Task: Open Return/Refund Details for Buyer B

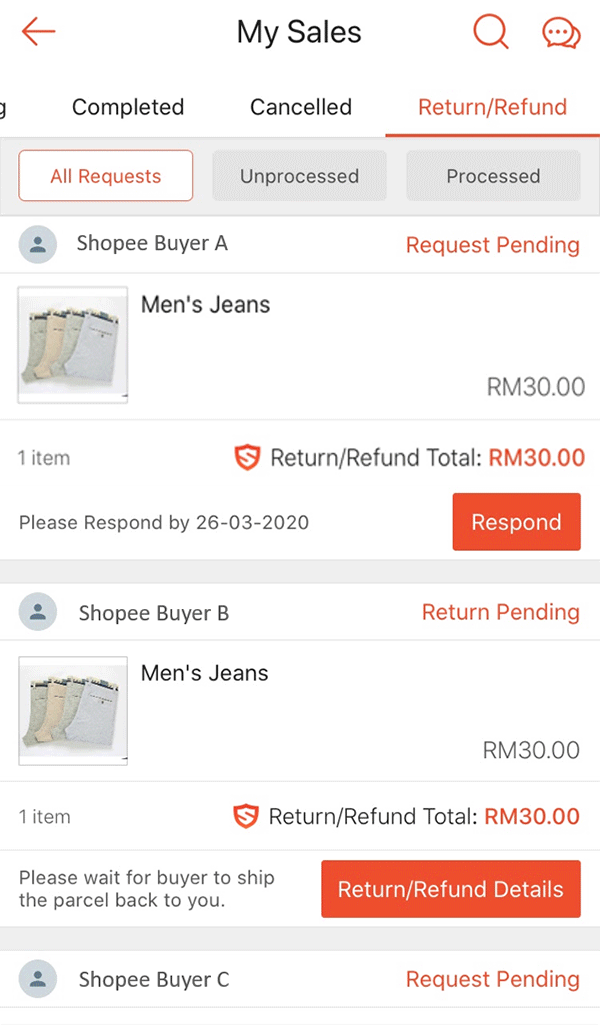Action: 450,889
